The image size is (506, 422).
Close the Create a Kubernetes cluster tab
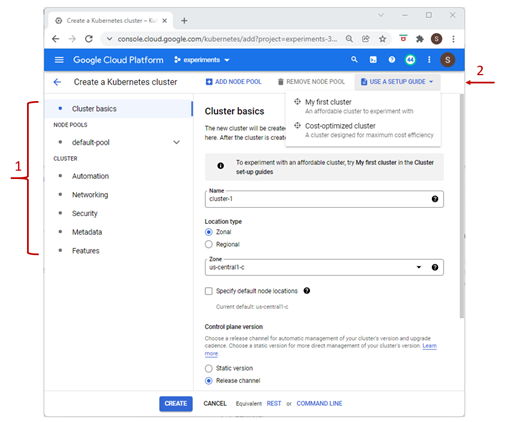(164, 21)
